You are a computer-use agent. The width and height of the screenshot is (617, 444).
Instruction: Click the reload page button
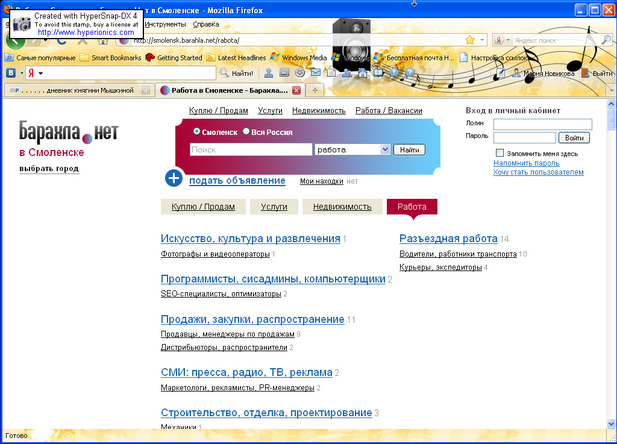point(62,41)
